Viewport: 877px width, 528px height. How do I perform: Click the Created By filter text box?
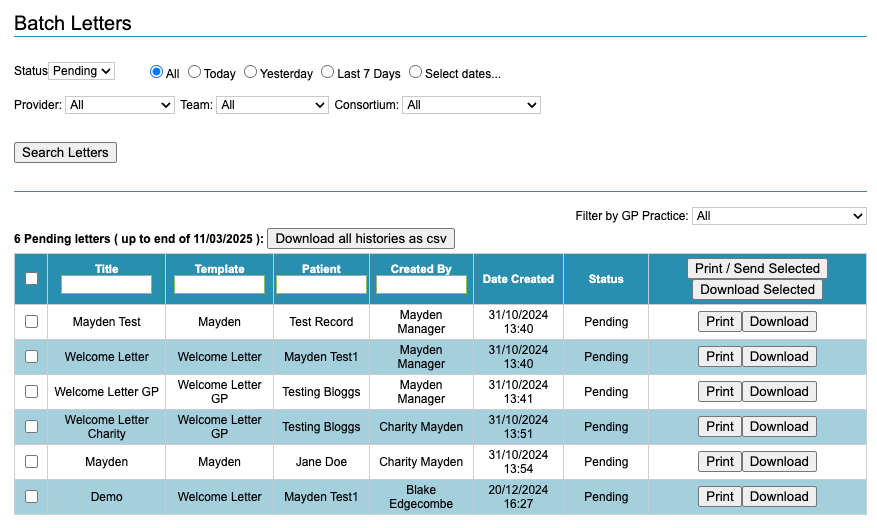pyautogui.click(x=421, y=285)
